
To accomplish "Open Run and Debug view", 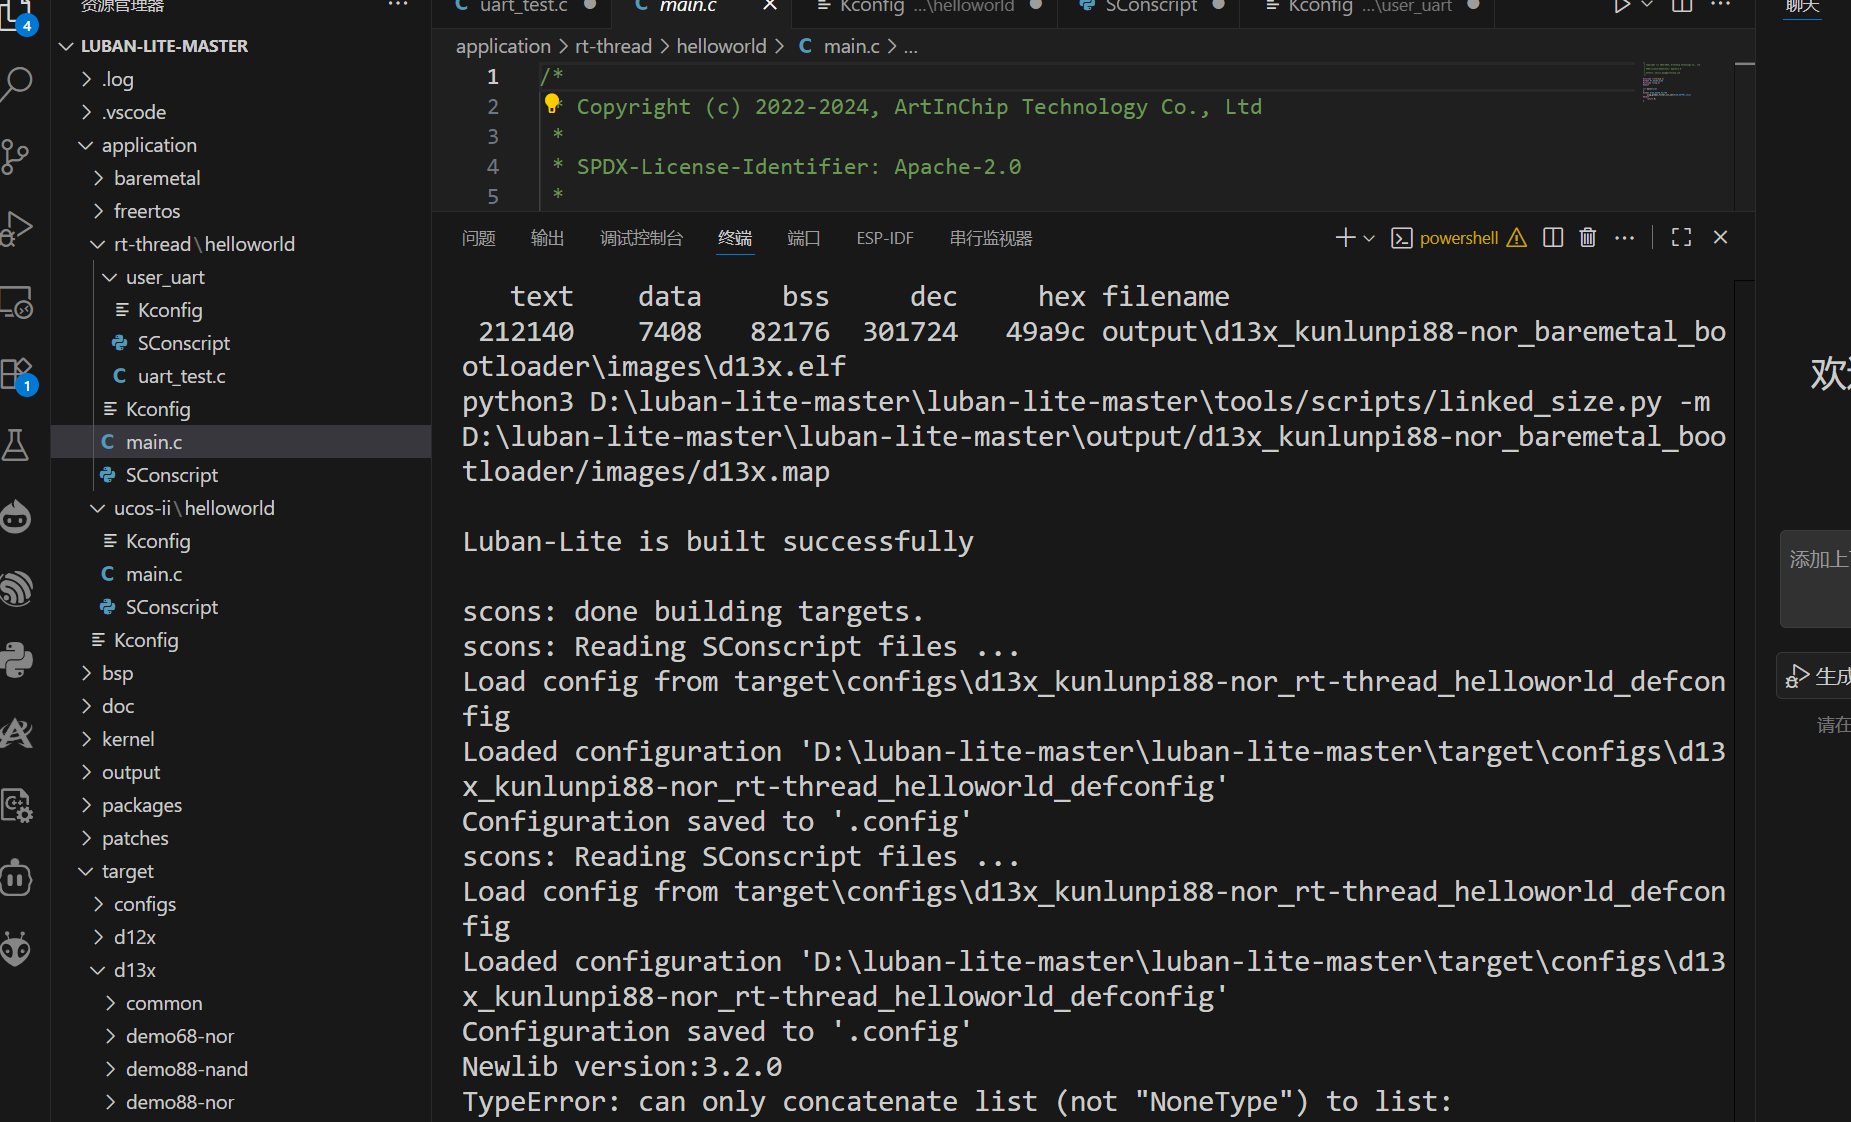I will [17, 229].
